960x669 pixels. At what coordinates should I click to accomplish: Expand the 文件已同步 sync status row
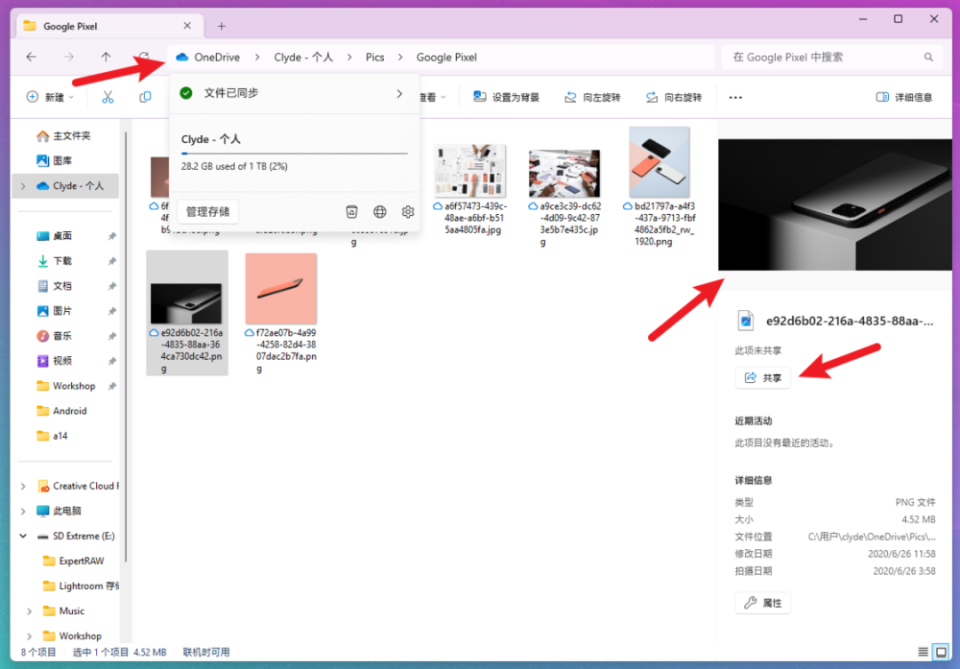click(x=398, y=93)
